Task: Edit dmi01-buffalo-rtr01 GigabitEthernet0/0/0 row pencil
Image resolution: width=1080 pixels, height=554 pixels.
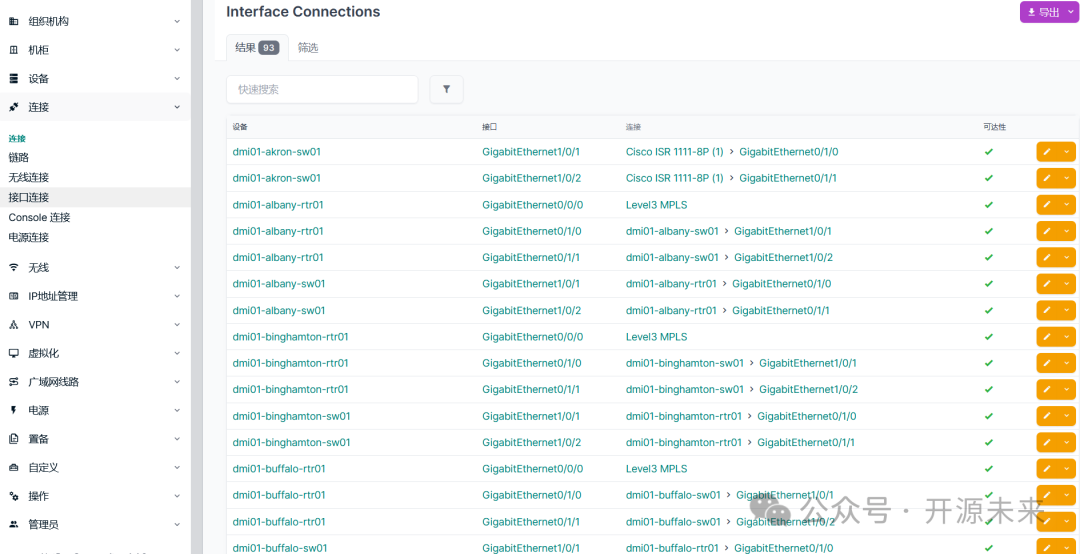Action: point(1047,469)
